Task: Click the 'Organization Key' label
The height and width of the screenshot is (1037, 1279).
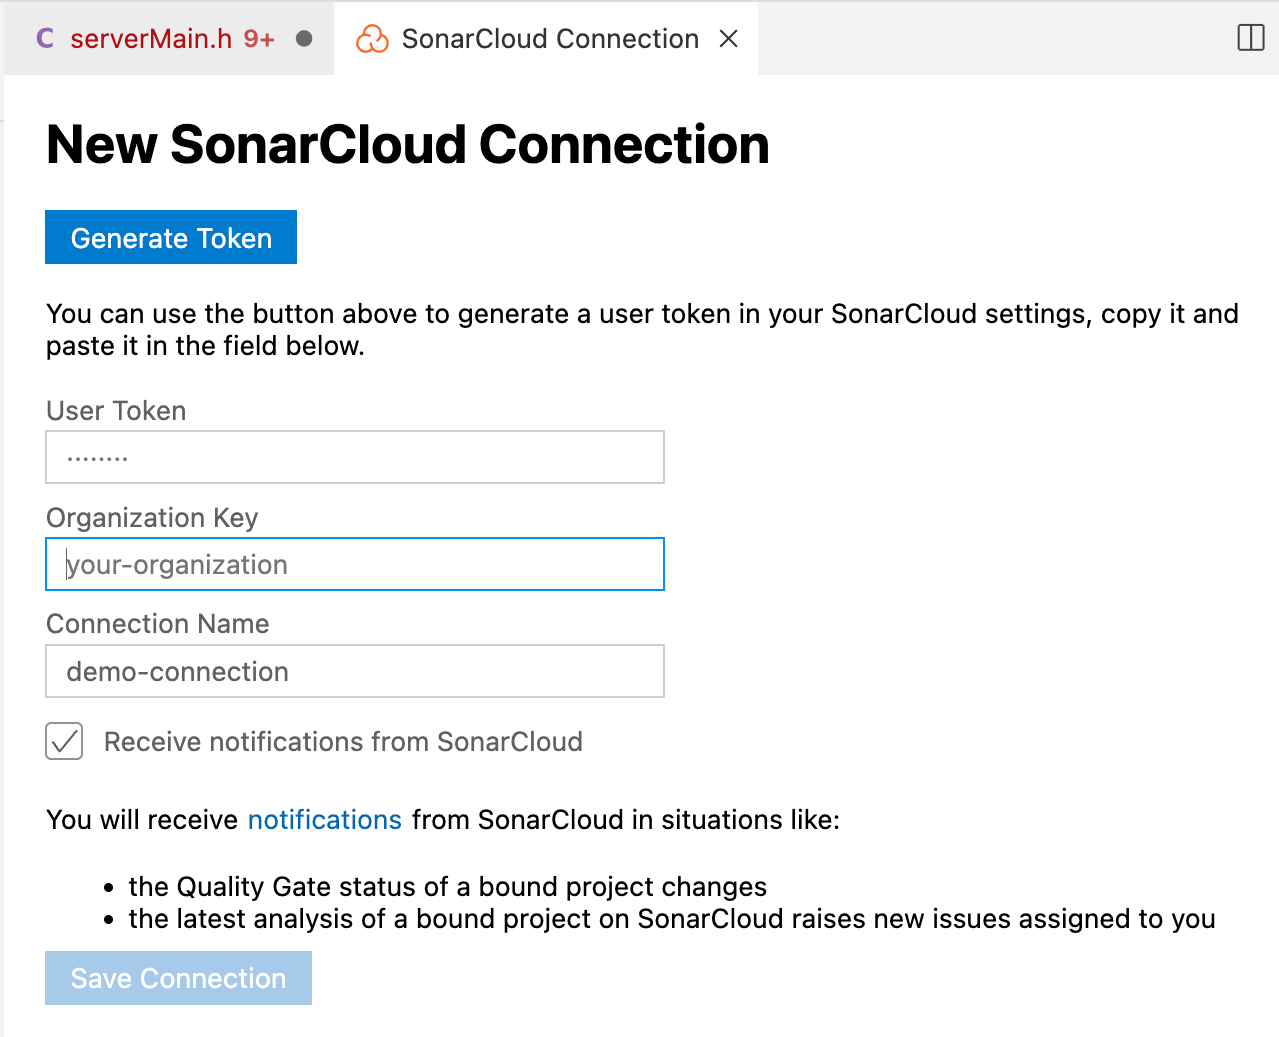Action: tap(152, 518)
